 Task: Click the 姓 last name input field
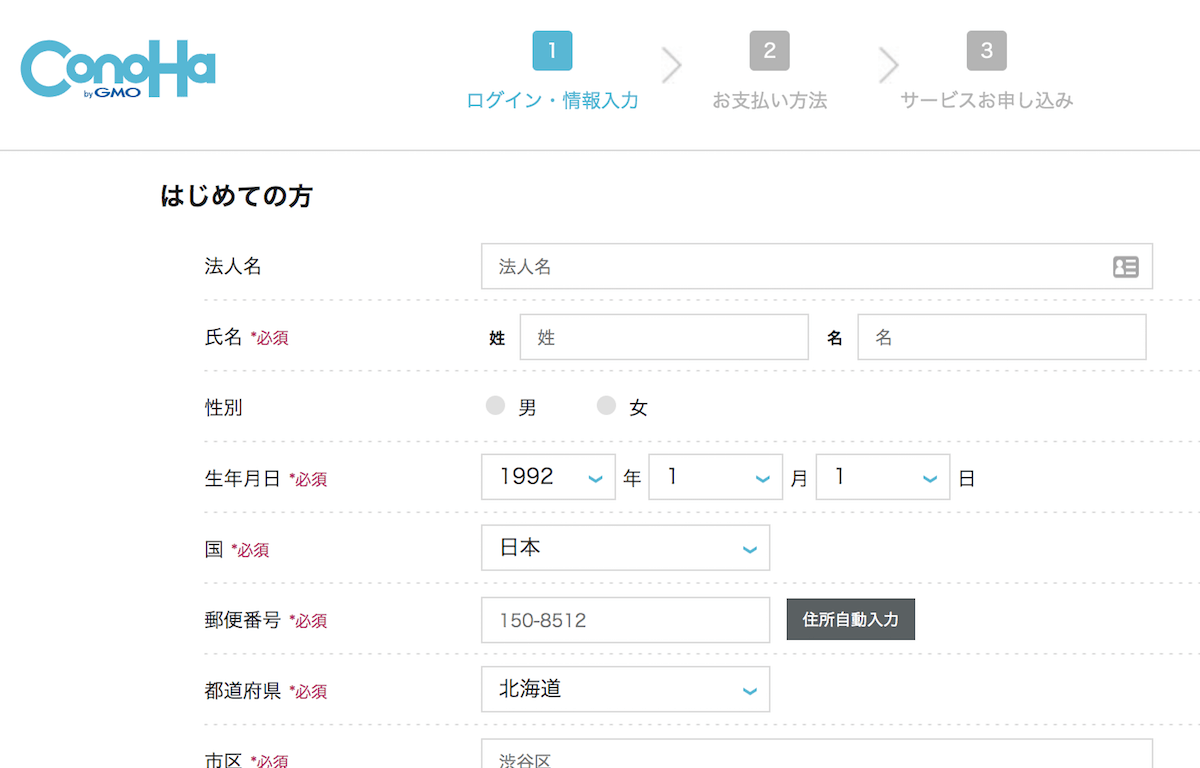click(664, 338)
